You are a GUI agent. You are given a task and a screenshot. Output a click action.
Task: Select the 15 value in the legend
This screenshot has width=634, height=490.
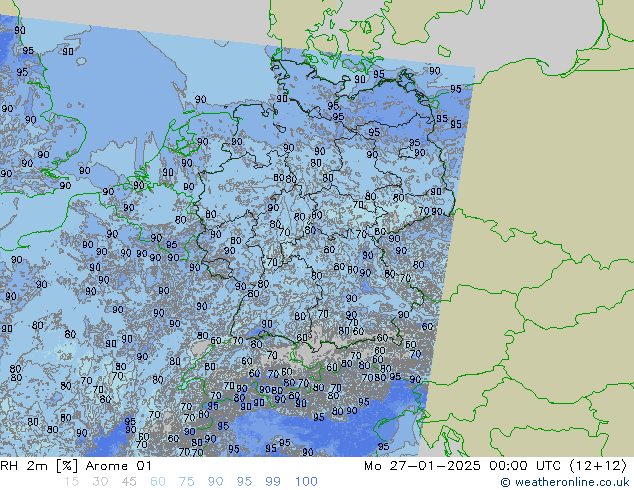click(x=71, y=482)
